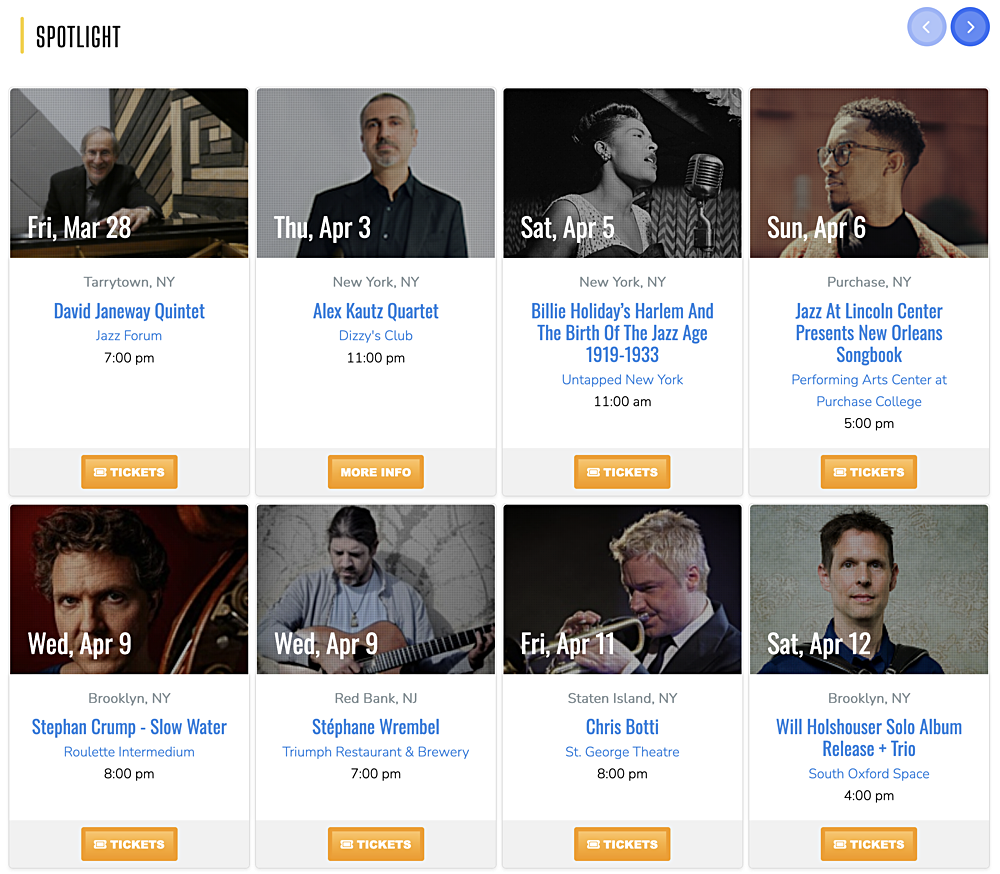Screen dimensions: 1000x874
Task: Buy tickets for Chris Botti show
Action: click(x=622, y=844)
